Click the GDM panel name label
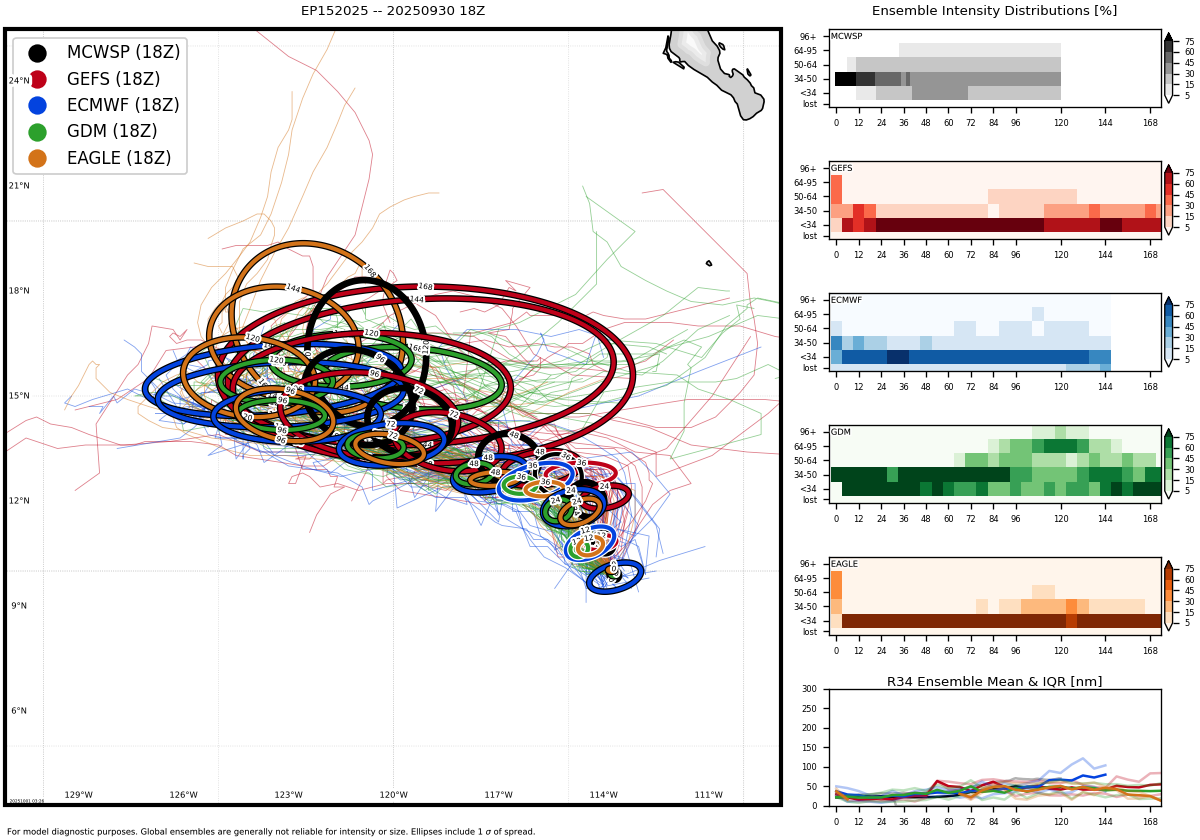Viewport: 1200px width, 840px height. (x=841, y=433)
